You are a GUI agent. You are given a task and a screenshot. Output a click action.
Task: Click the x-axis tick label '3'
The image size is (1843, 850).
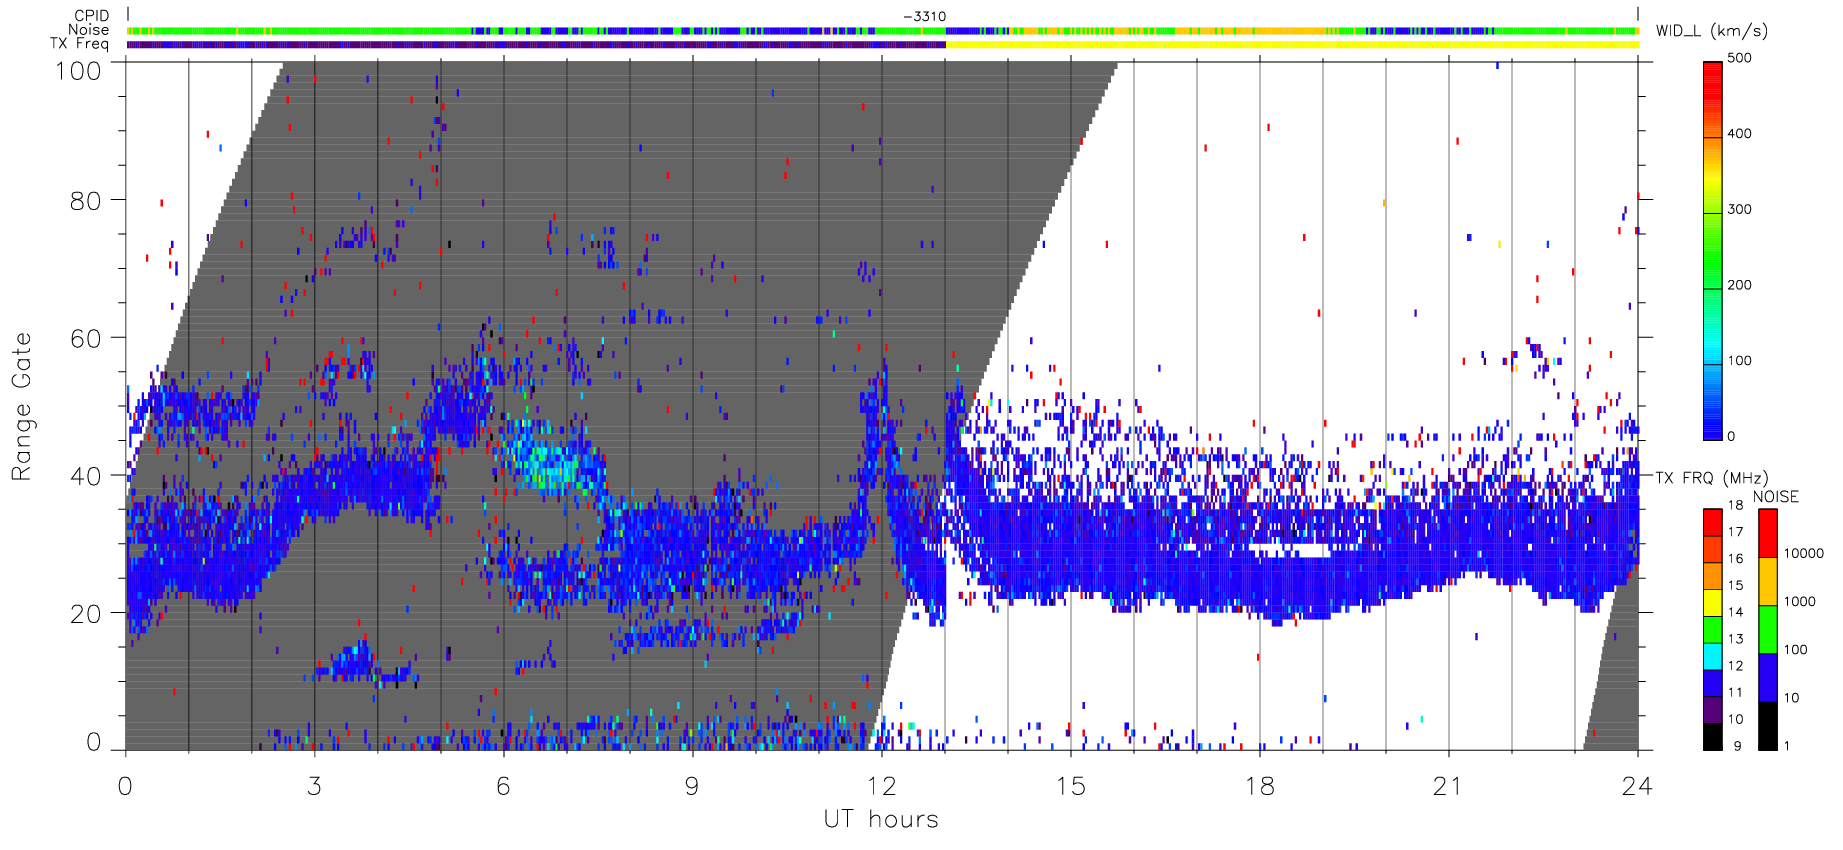pyautogui.click(x=314, y=786)
